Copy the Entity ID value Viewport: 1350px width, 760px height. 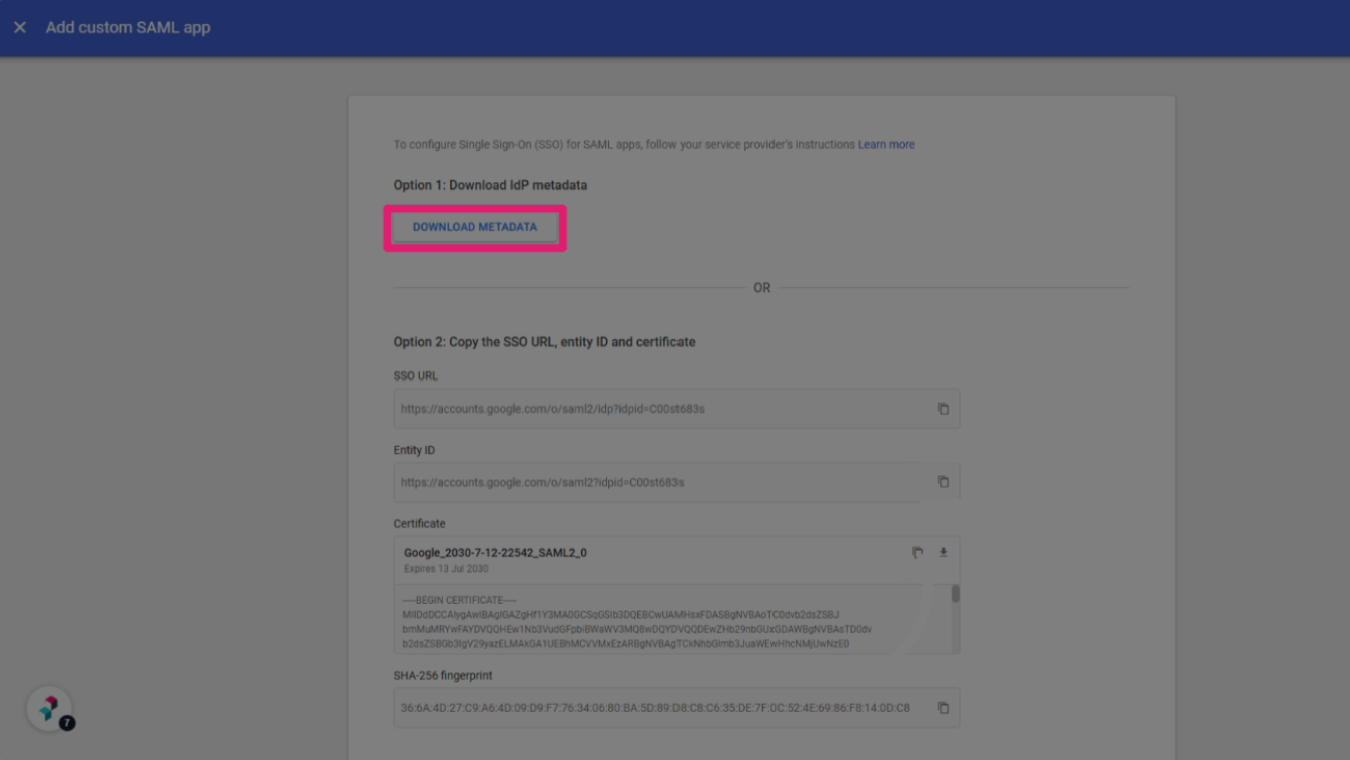pos(943,482)
